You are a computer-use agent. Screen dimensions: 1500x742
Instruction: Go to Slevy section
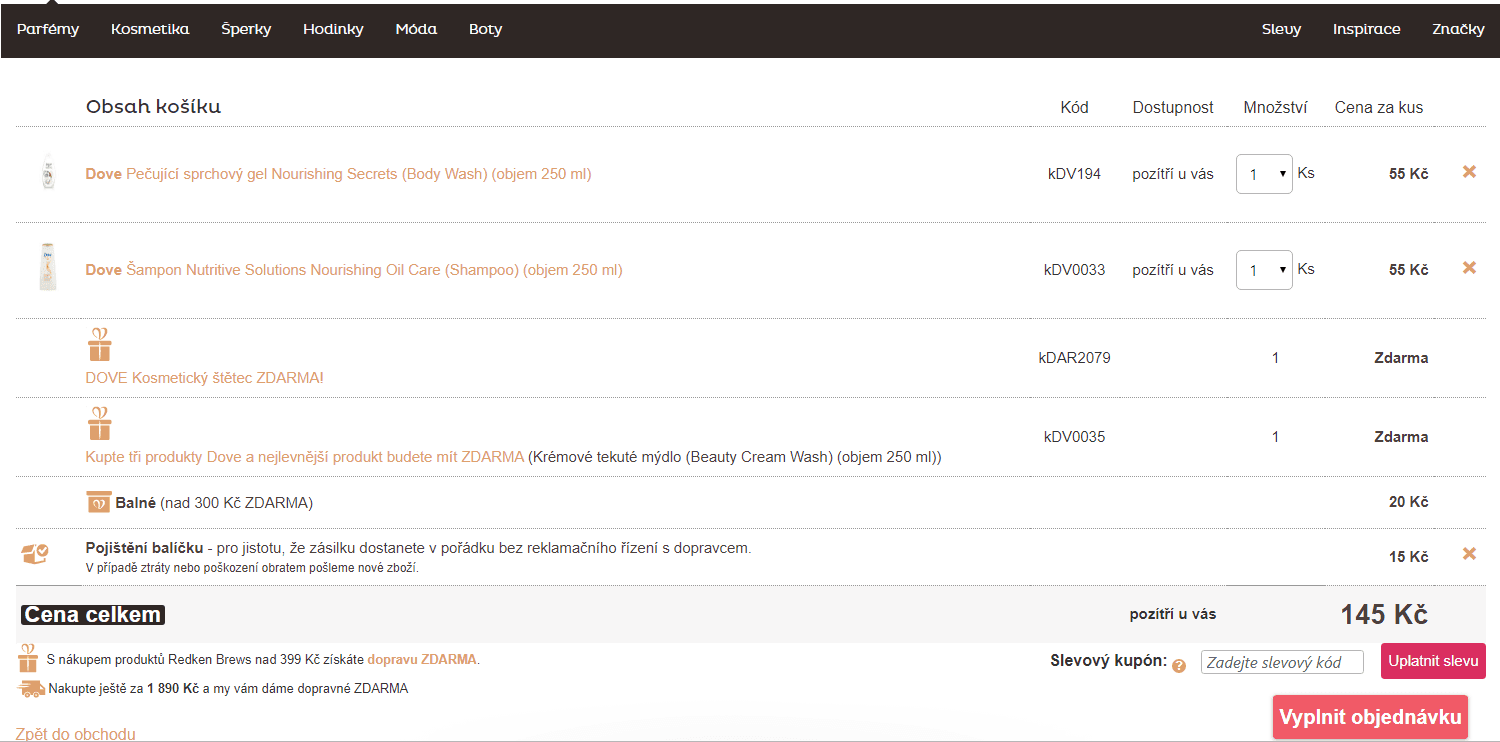click(1281, 29)
